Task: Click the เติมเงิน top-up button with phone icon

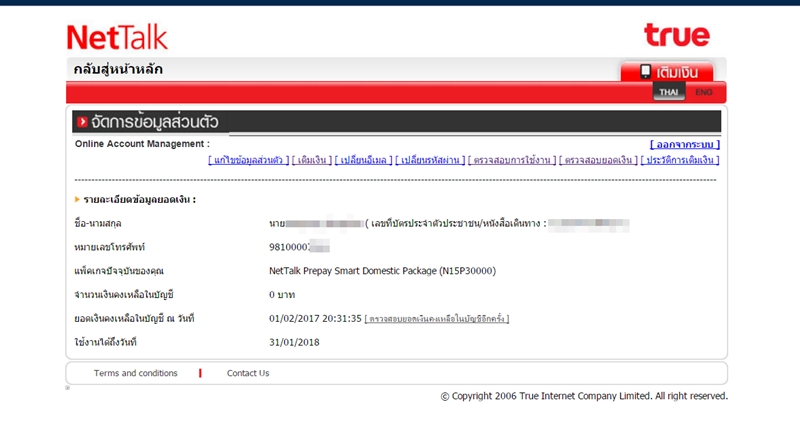Action: [x=667, y=72]
